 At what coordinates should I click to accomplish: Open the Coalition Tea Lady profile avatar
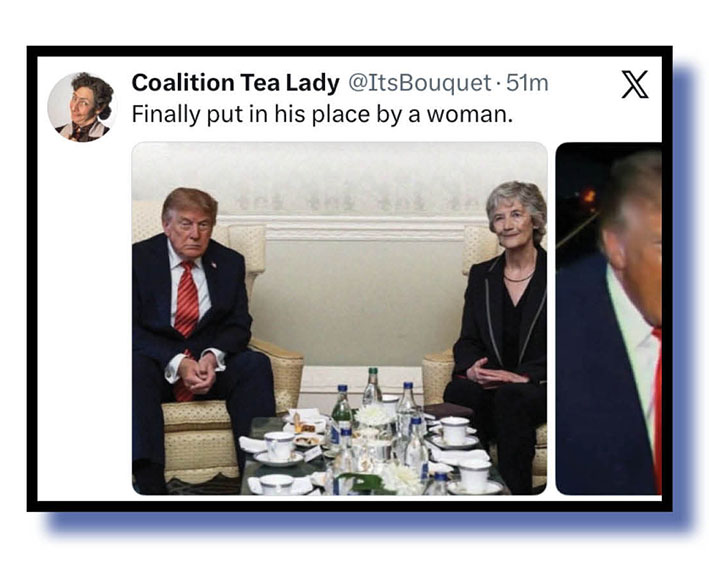tap(82, 107)
